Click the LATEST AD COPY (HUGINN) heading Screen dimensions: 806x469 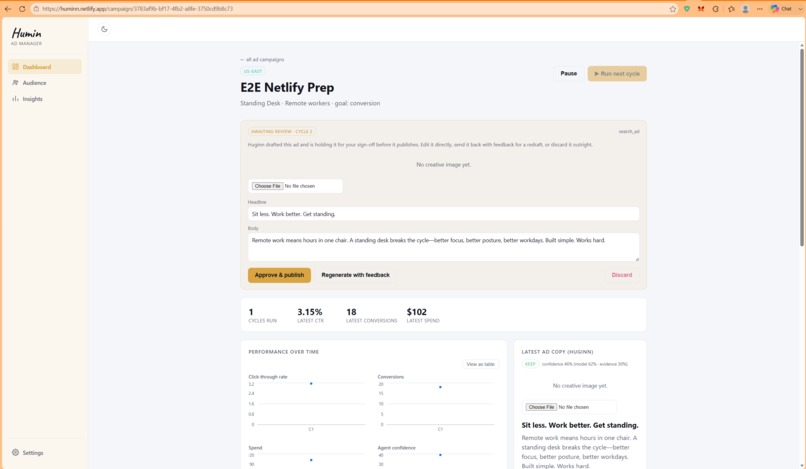557,352
